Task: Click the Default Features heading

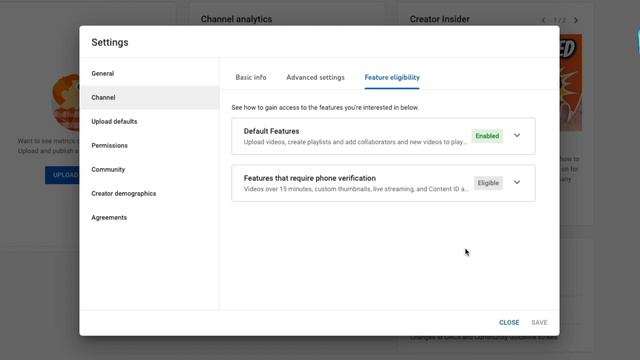Action: click(271, 131)
